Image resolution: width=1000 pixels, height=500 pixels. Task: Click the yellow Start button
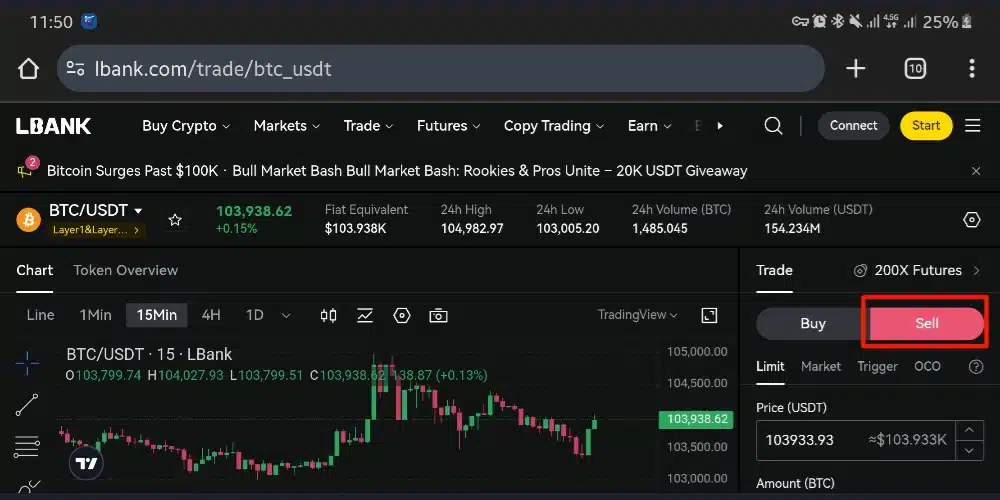click(925, 126)
